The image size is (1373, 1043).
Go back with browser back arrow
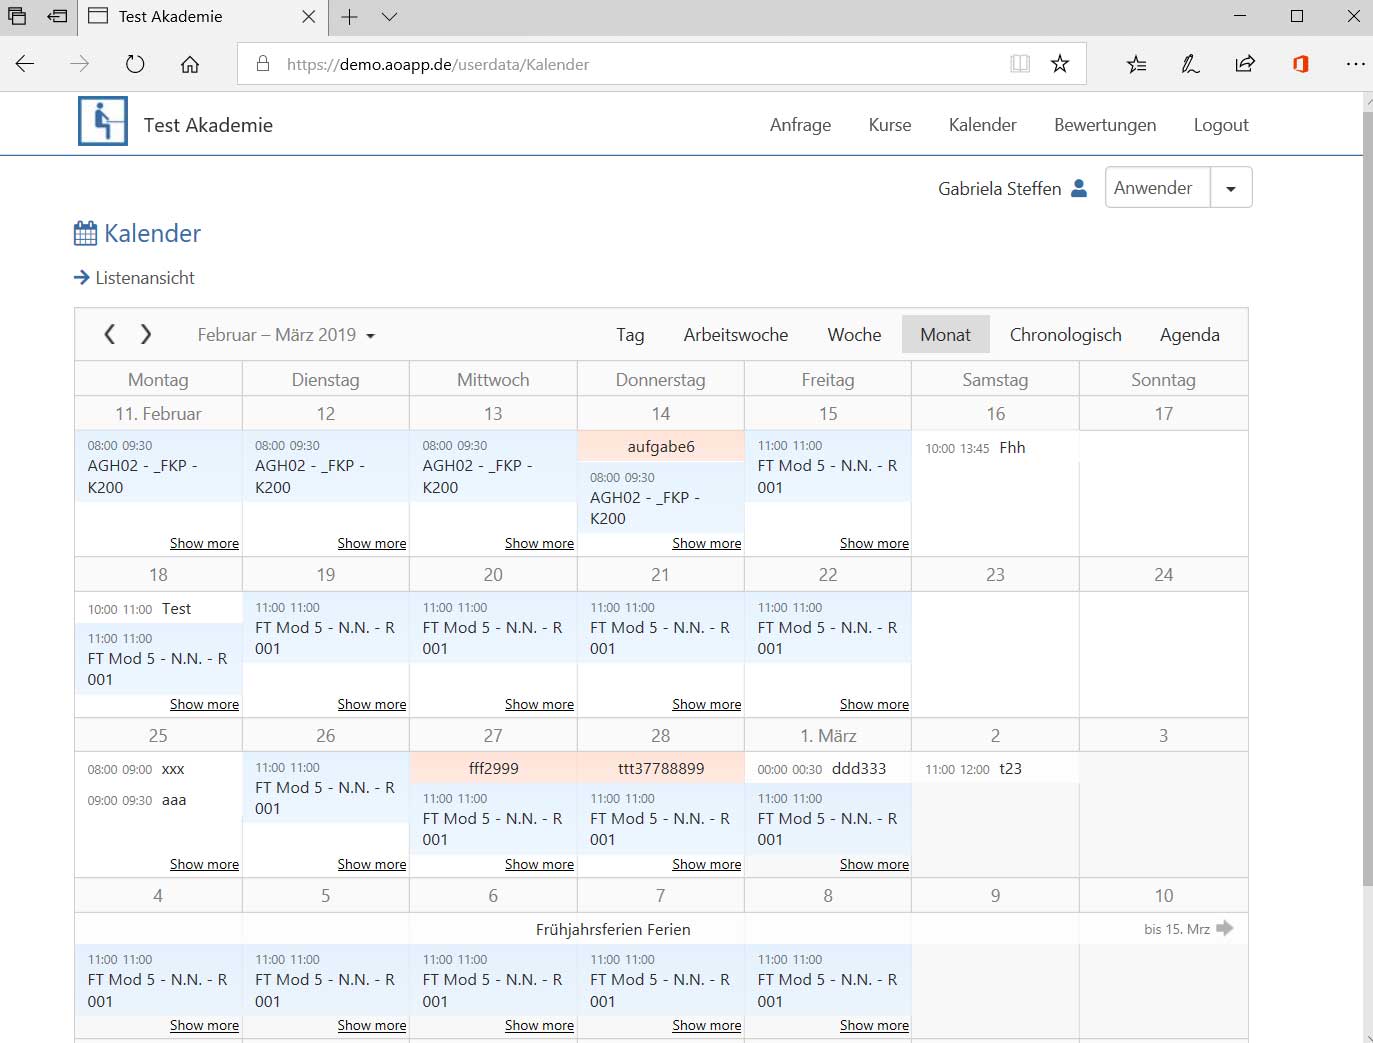pyautogui.click(x=25, y=64)
